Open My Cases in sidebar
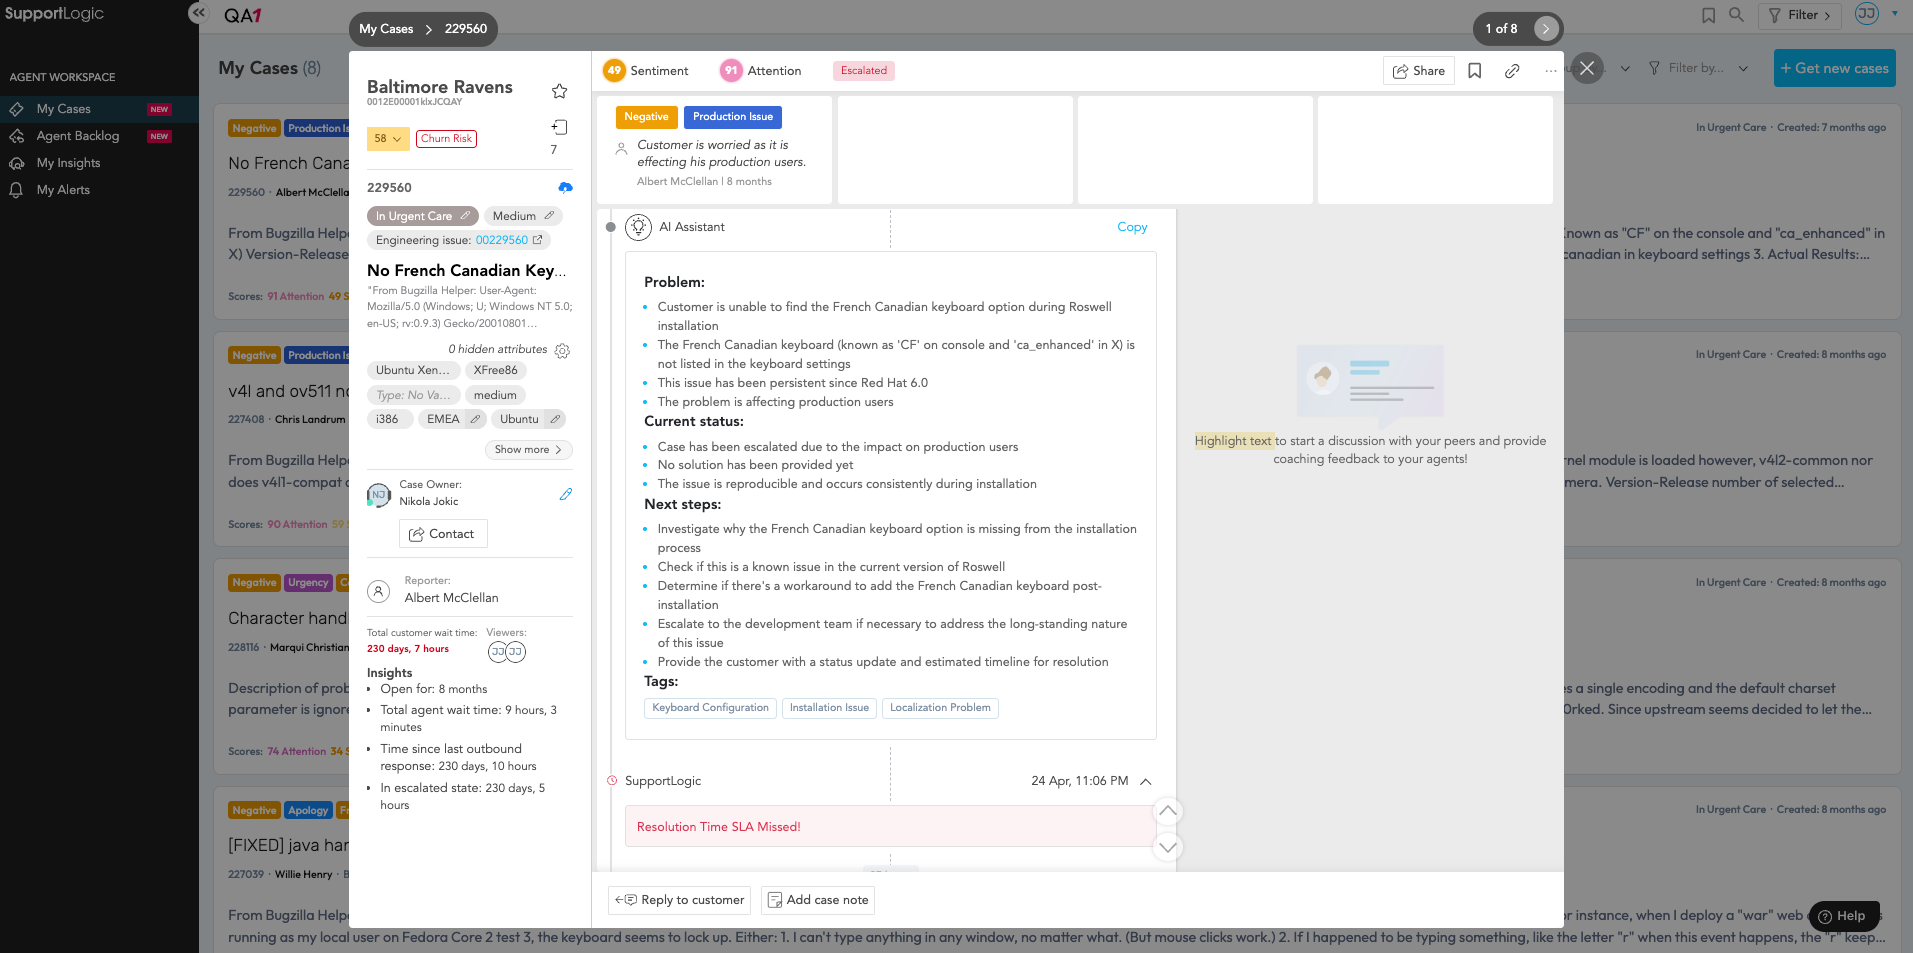1913x953 pixels. pos(64,109)
